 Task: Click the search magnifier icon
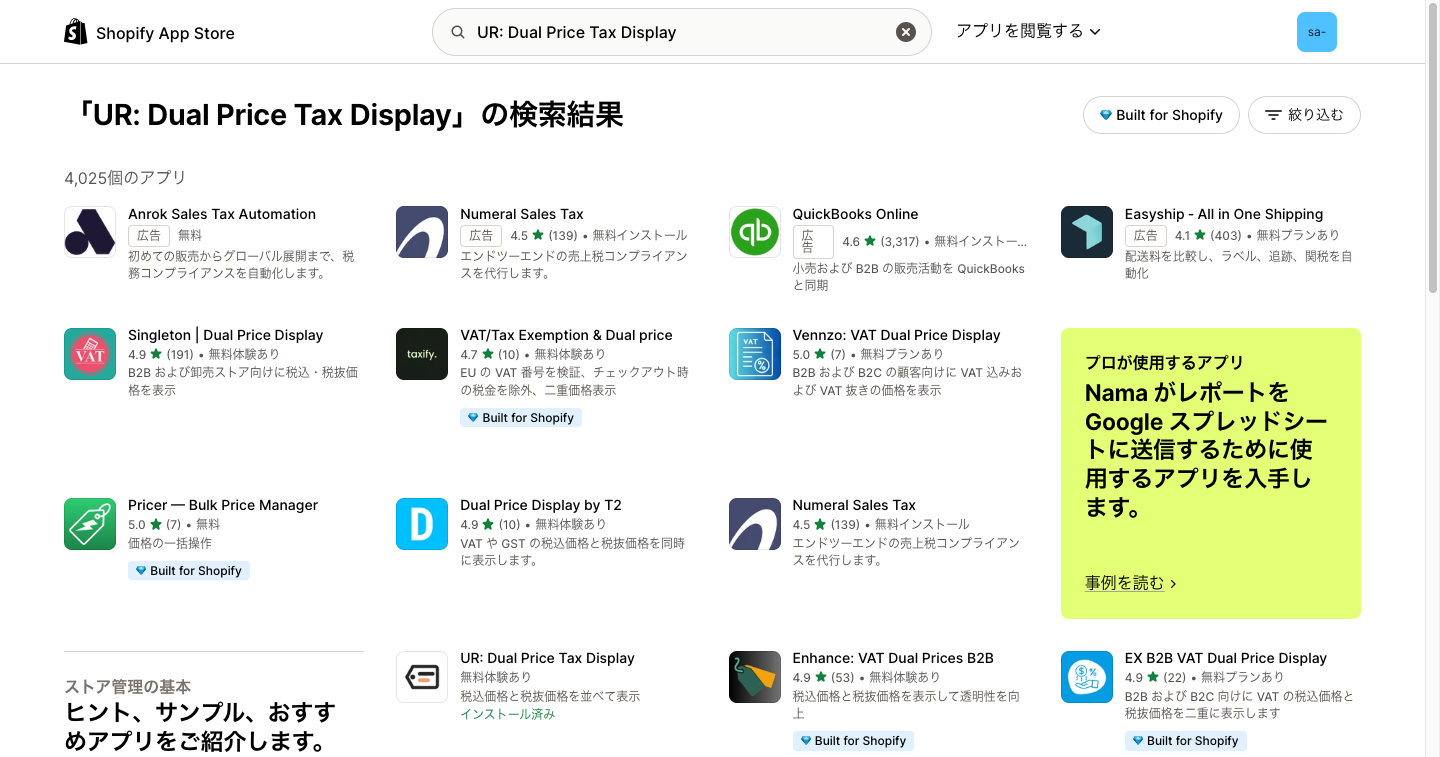(x=458, y=32)
